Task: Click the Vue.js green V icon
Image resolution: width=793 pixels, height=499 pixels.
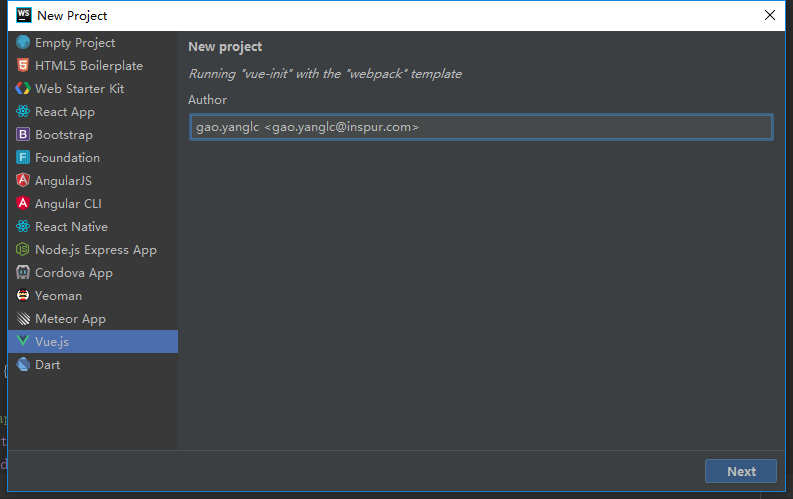Action: (x=23, y=341)
